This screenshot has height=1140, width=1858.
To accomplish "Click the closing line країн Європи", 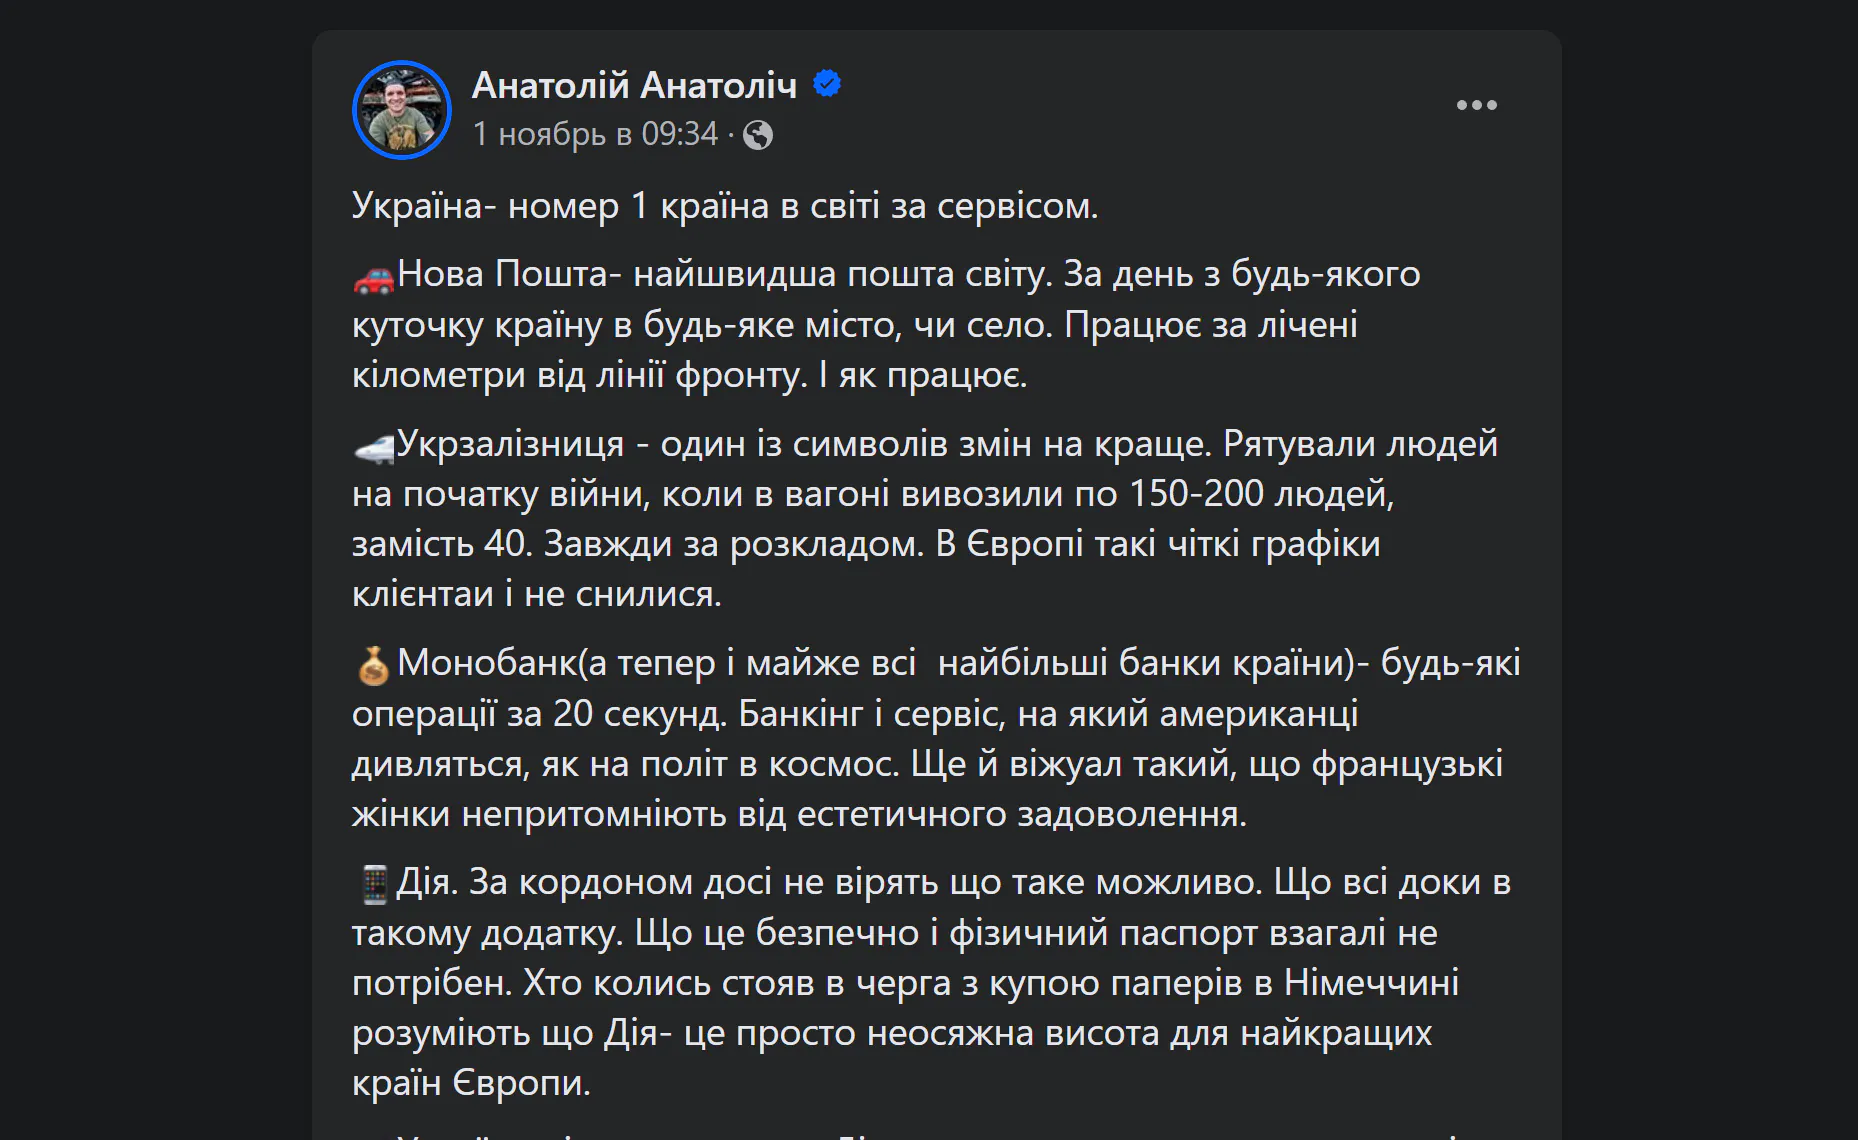I will [471, 1083].
